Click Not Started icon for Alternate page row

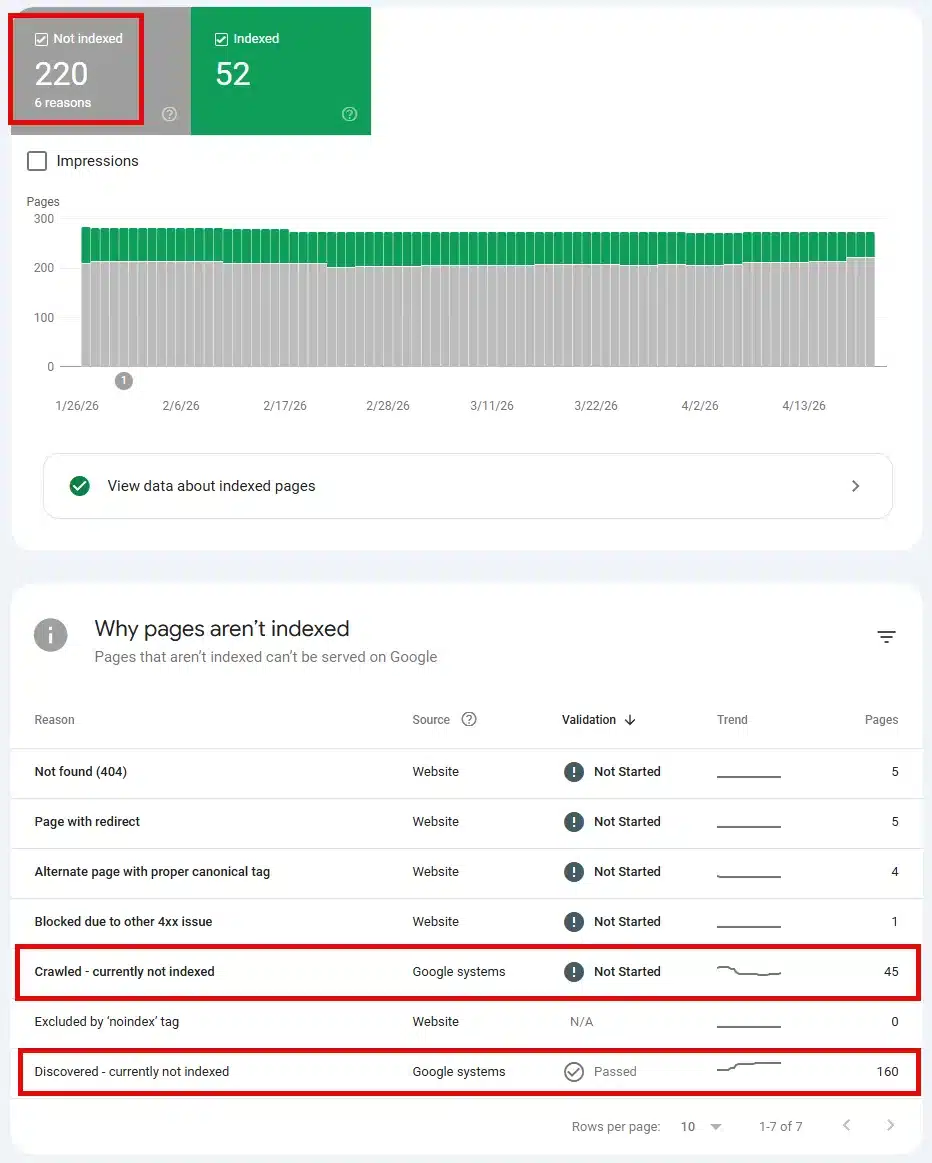click(x=574, y=872)
